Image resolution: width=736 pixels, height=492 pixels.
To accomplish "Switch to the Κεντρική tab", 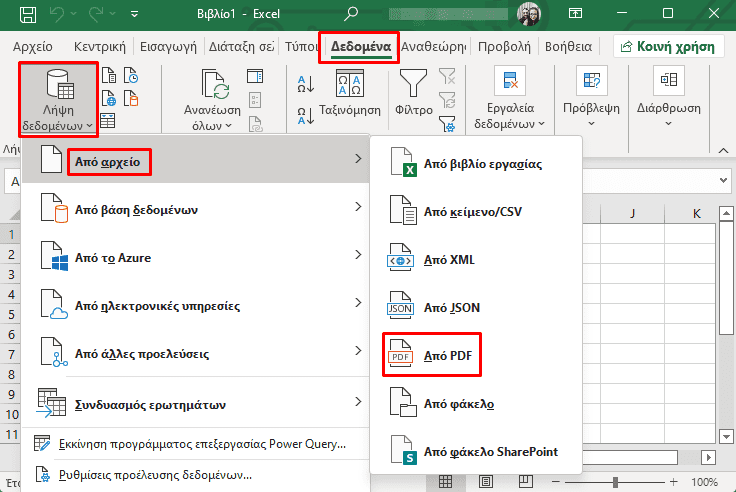I will [x=100, y=46].
